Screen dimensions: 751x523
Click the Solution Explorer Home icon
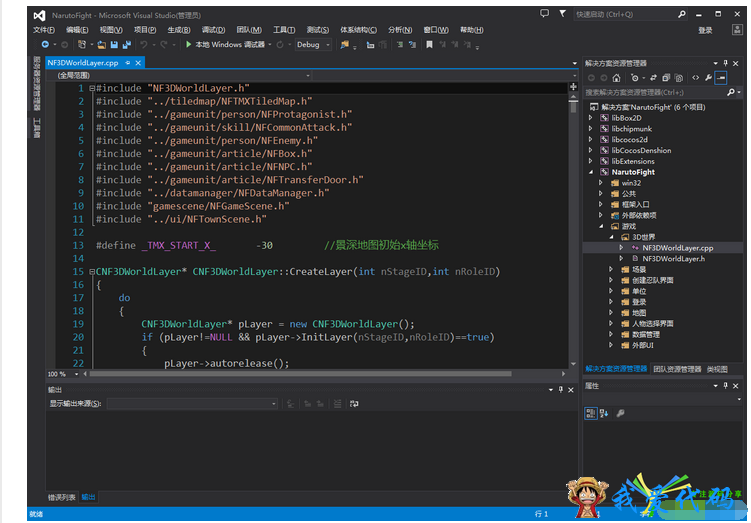616,78
